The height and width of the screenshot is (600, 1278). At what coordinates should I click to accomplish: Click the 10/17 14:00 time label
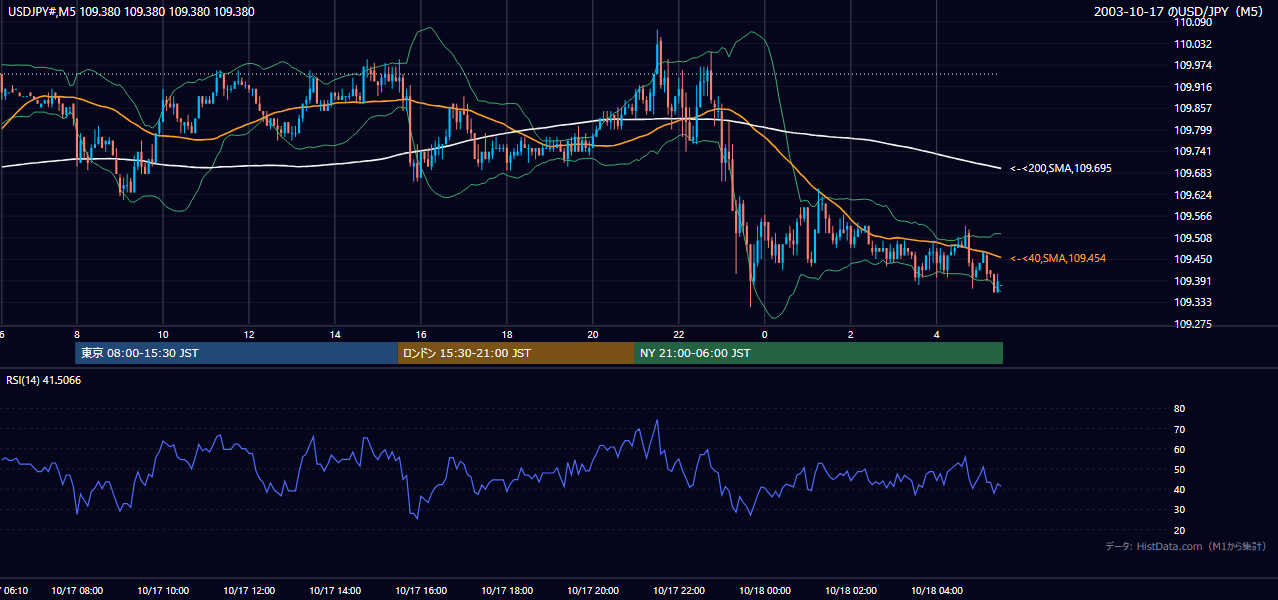click(335, 591)
